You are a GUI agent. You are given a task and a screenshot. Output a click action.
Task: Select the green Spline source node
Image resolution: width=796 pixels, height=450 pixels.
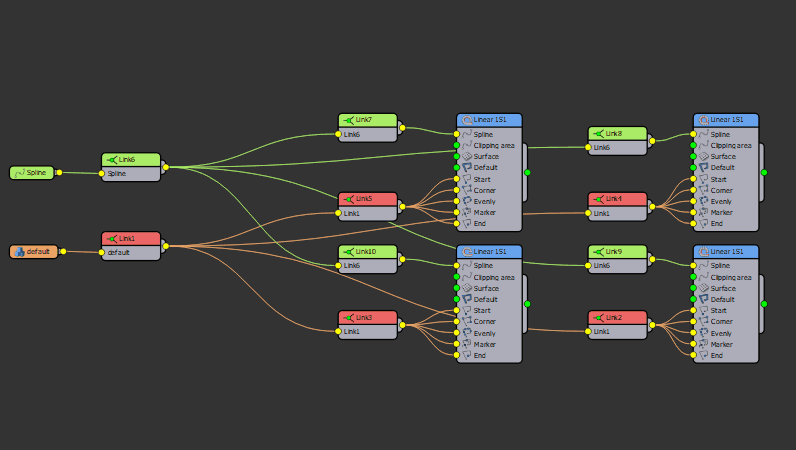click(x=31, y=172)
